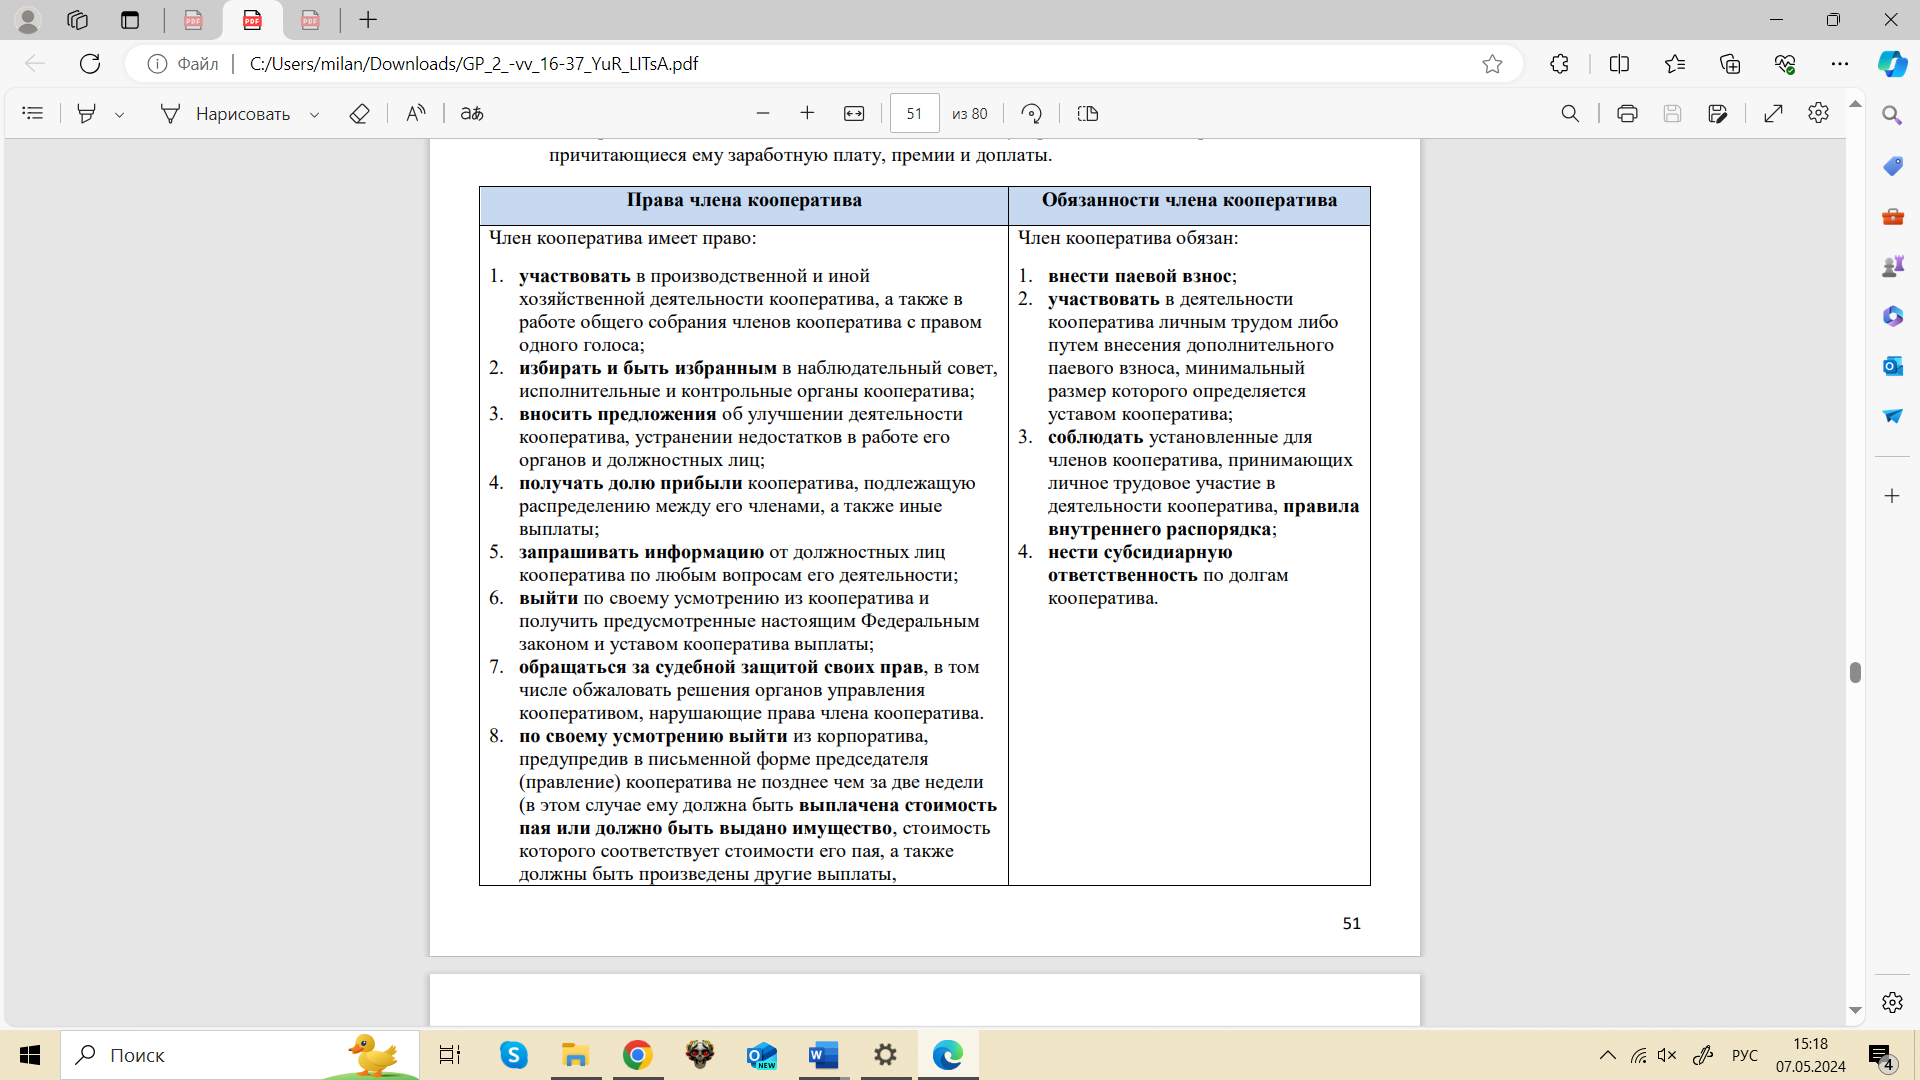Open the table of contents panel
1920x1080 pixels.
tap(32, 113)
